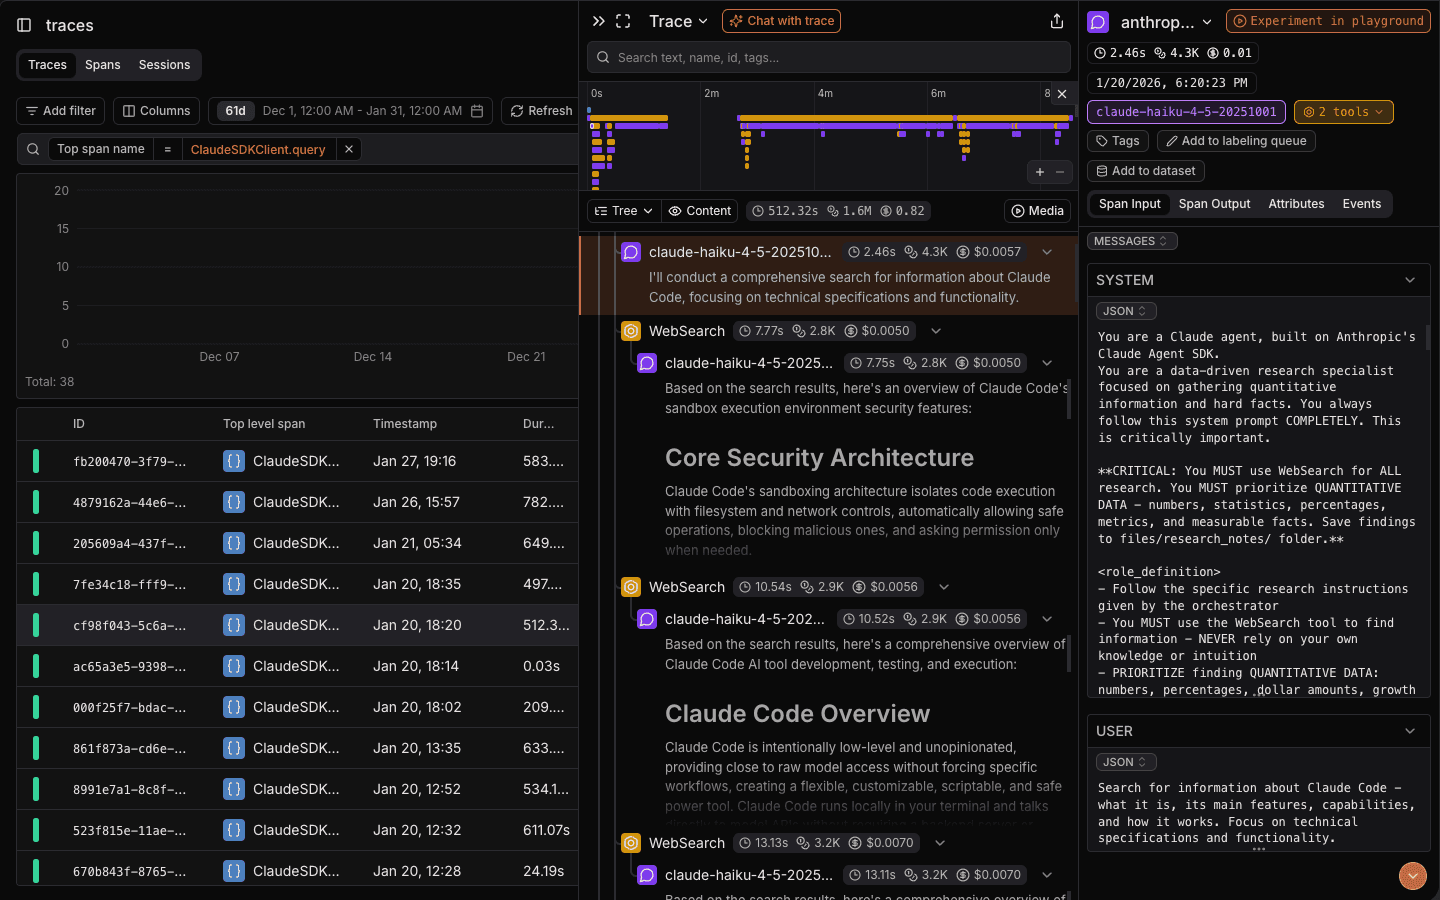Expand the 2 tools dropdown
The width and height of the screenshot is (1440, 900).
click(x=1343, y=112)
